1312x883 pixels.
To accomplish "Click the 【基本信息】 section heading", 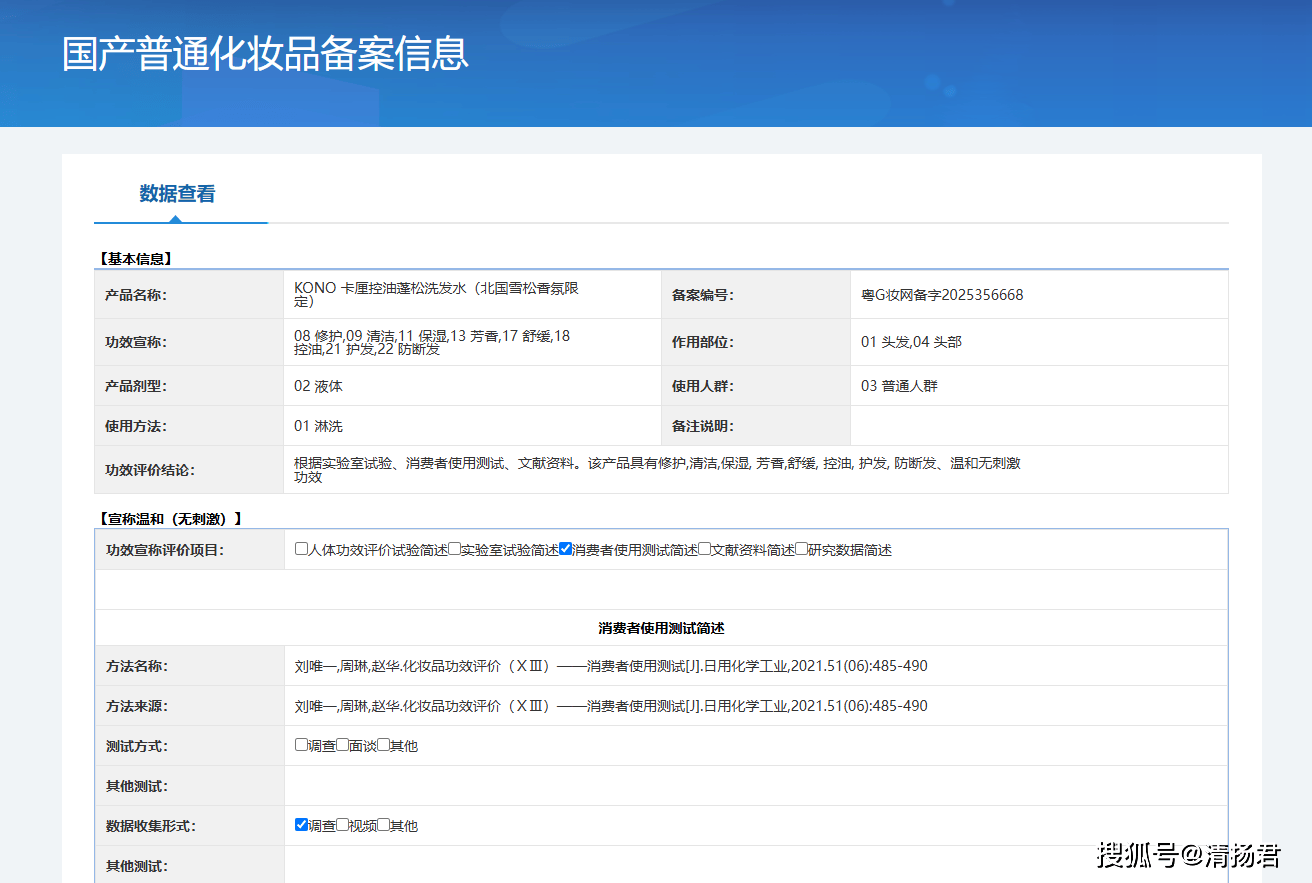I will click(x=135, y=259).
